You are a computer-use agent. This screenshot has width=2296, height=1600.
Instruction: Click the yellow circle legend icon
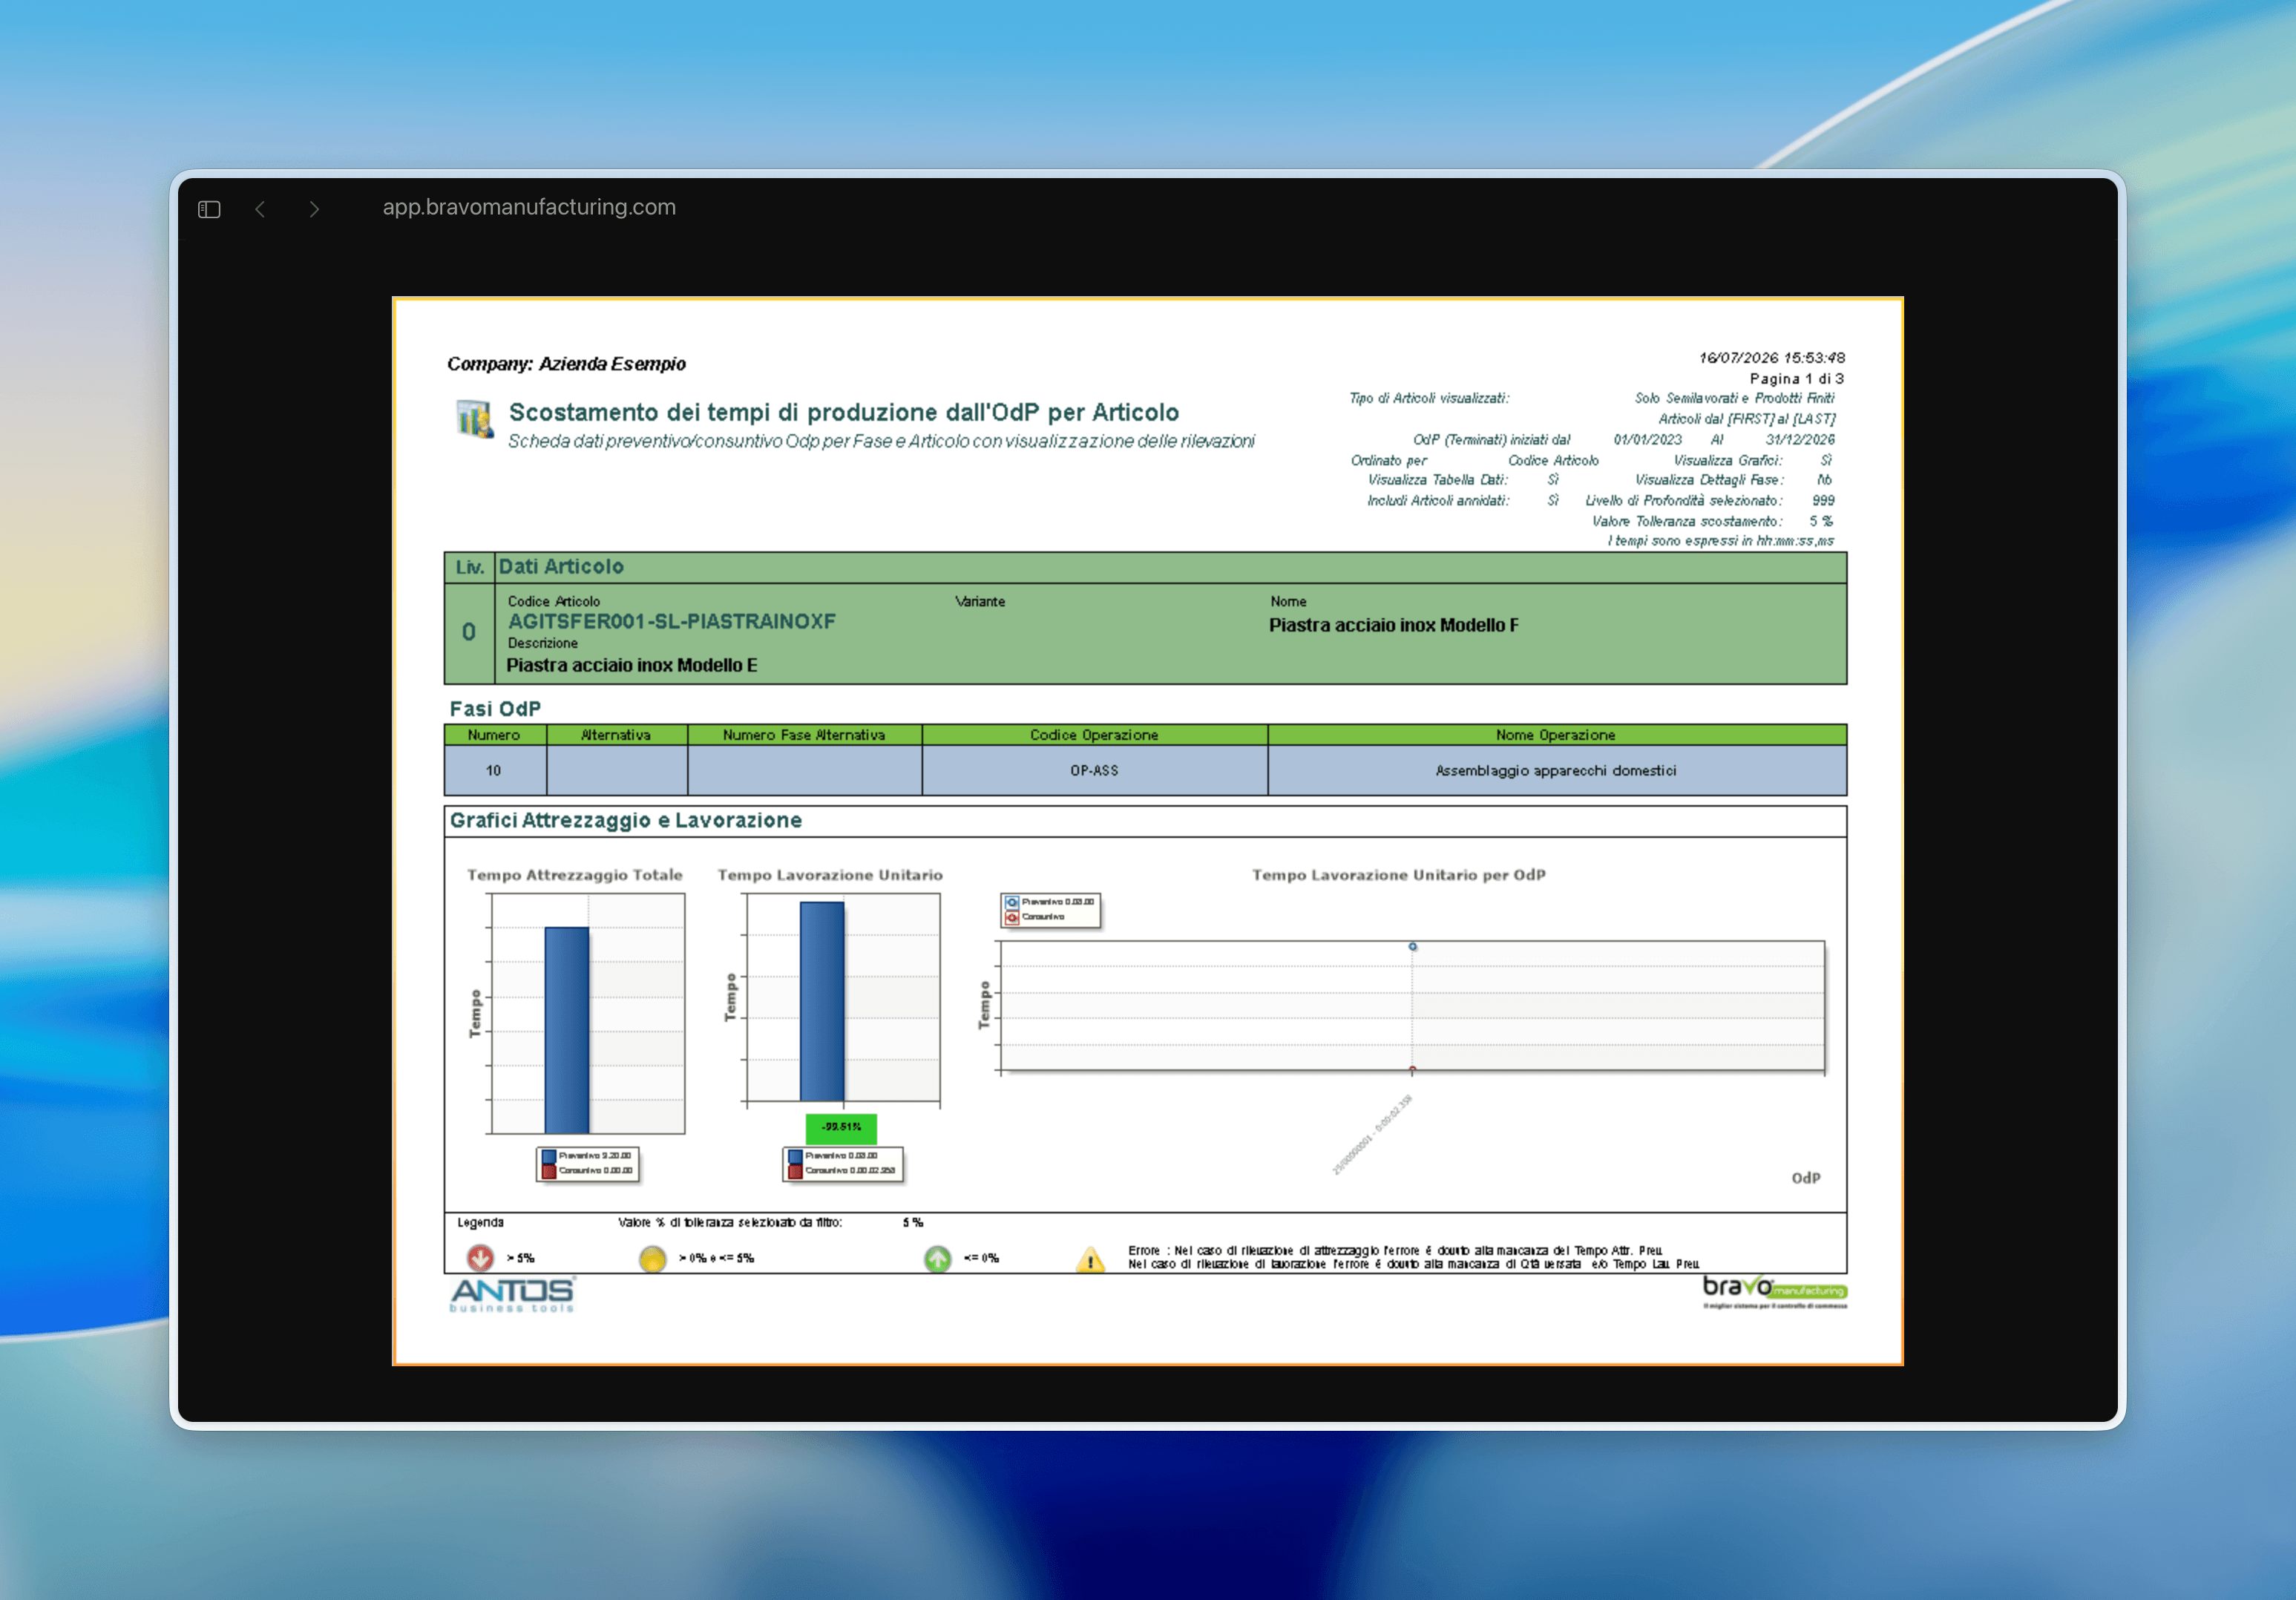652,1258
